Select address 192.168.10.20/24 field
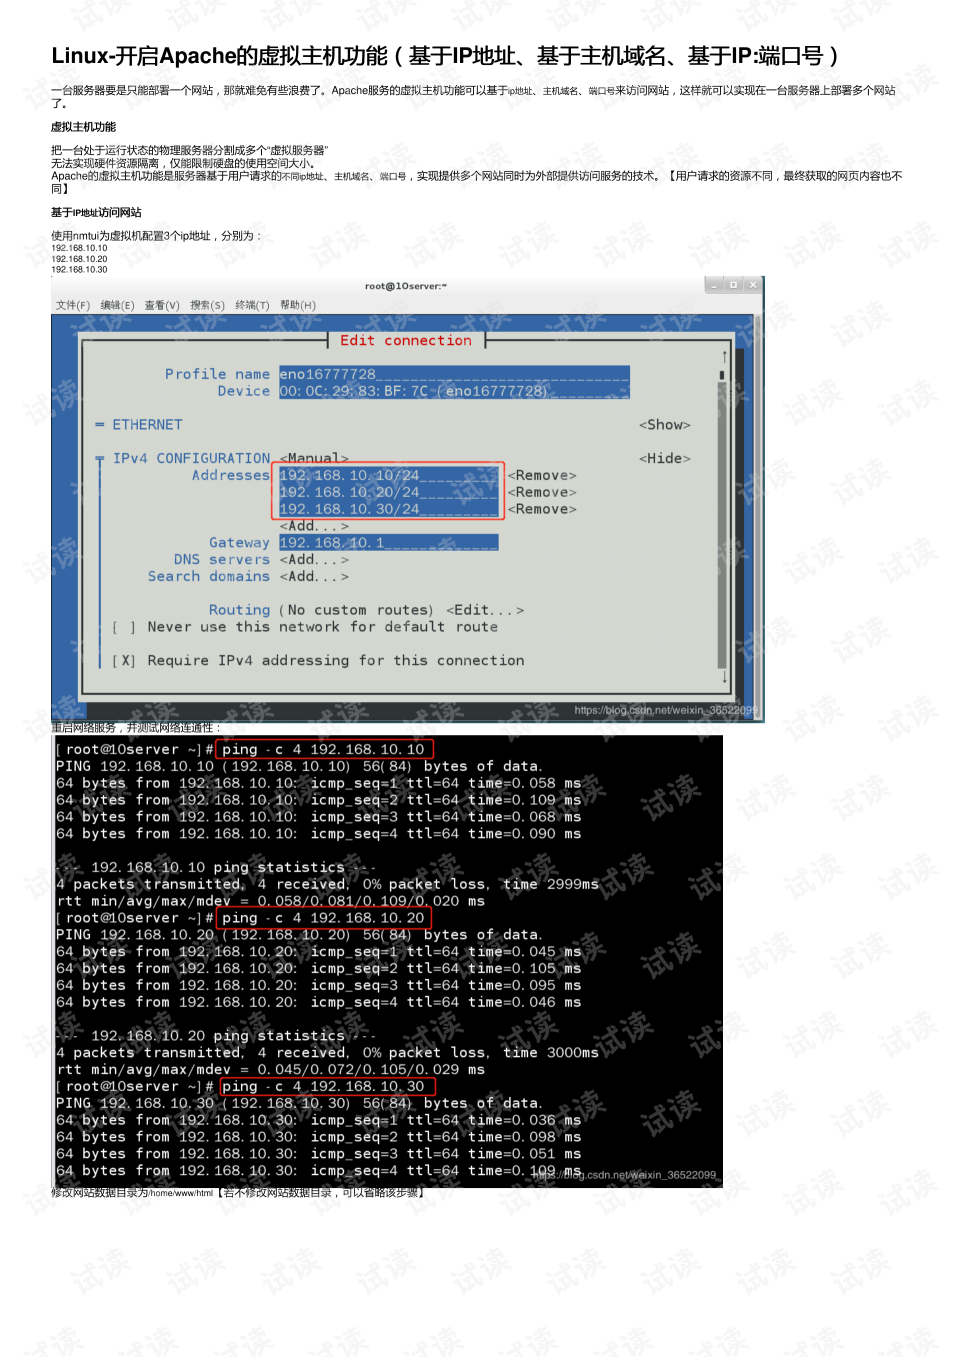Screen dimensions: 960x1357 (388, 492)
